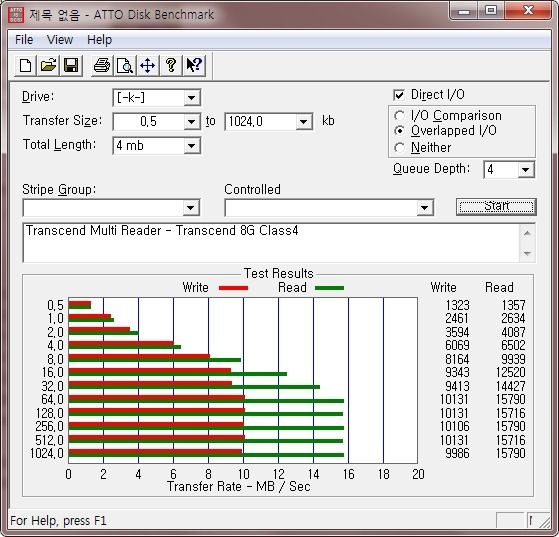Click read value 4087 for 2.0
This screenshot has width=559, height=537.
[513, 332]
